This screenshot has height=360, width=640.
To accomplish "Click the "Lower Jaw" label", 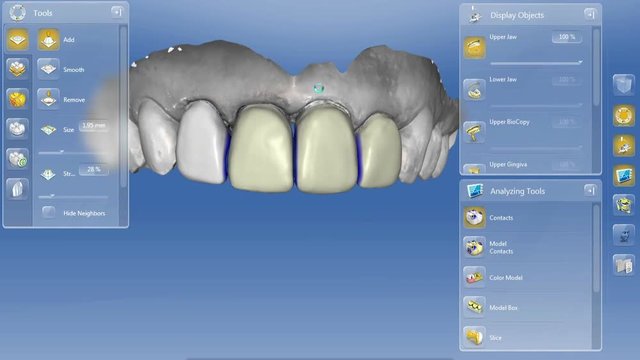I will [x=503, y=79].
